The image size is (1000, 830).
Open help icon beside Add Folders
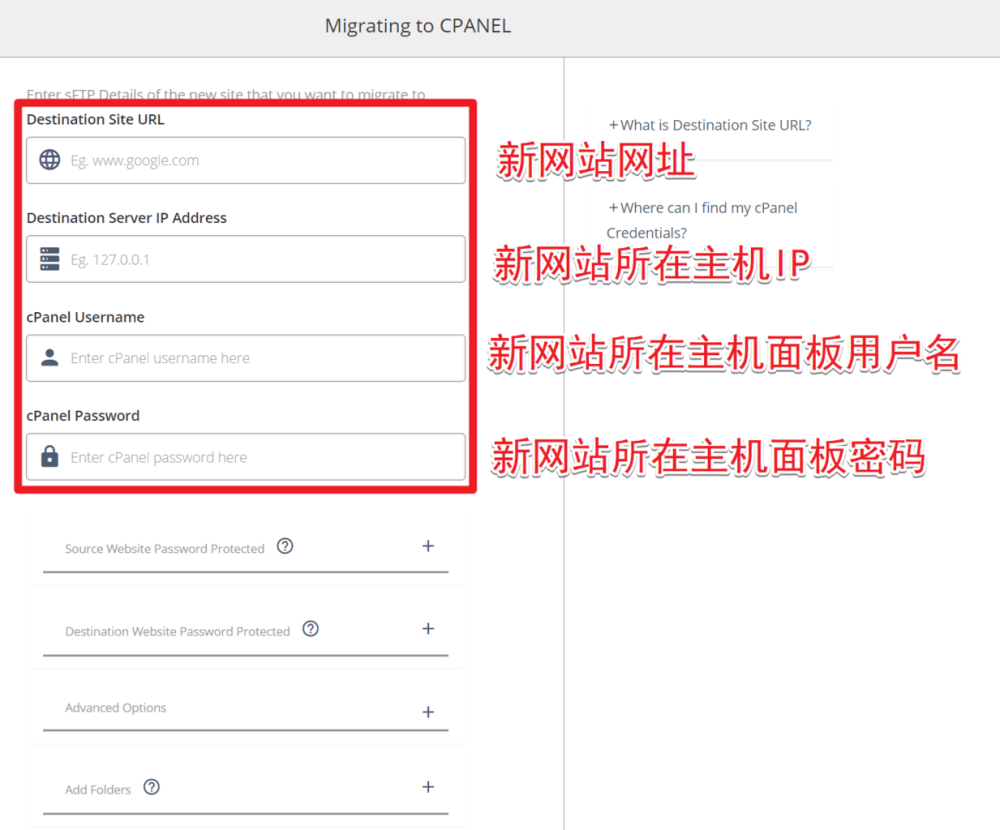pyautogui.click(x=152, y=787)
